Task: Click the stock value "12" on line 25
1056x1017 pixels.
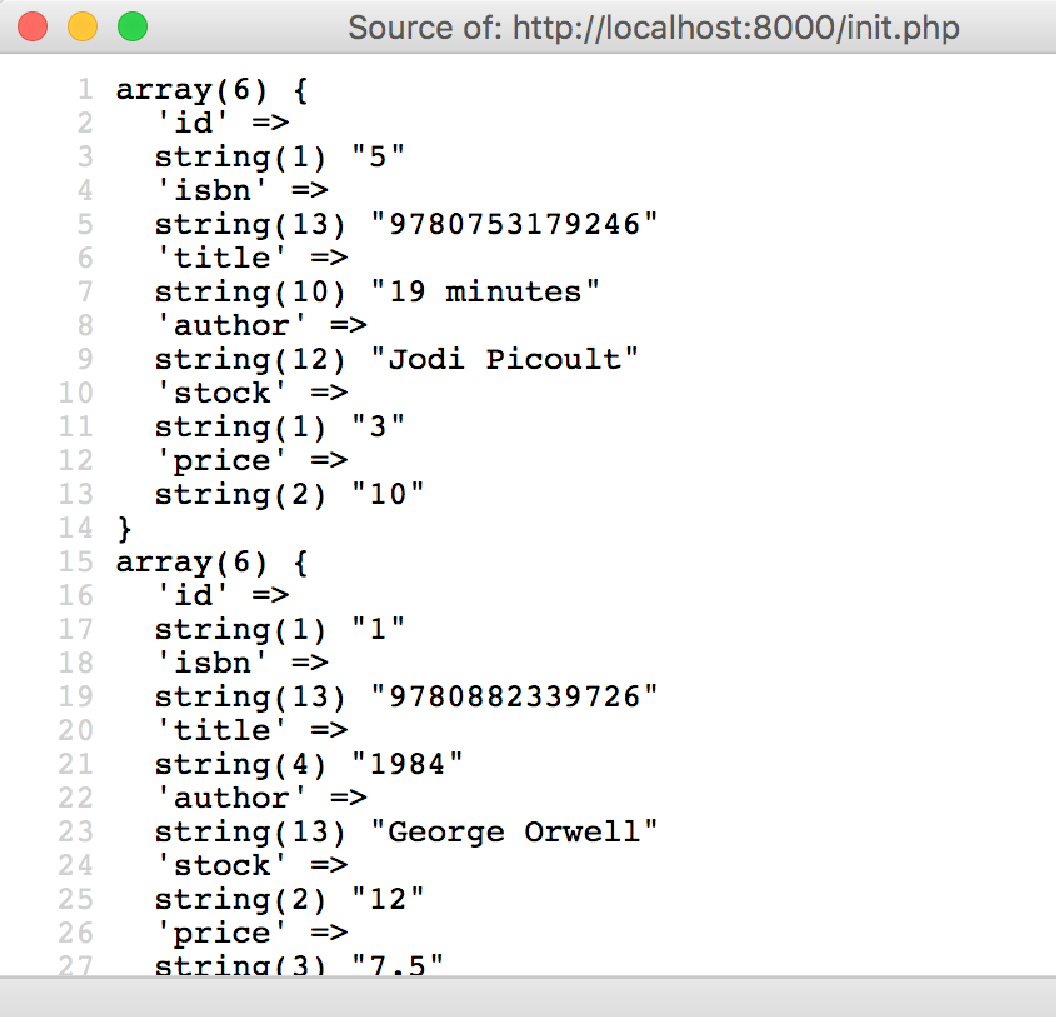Action: click(x=388, y=899)
